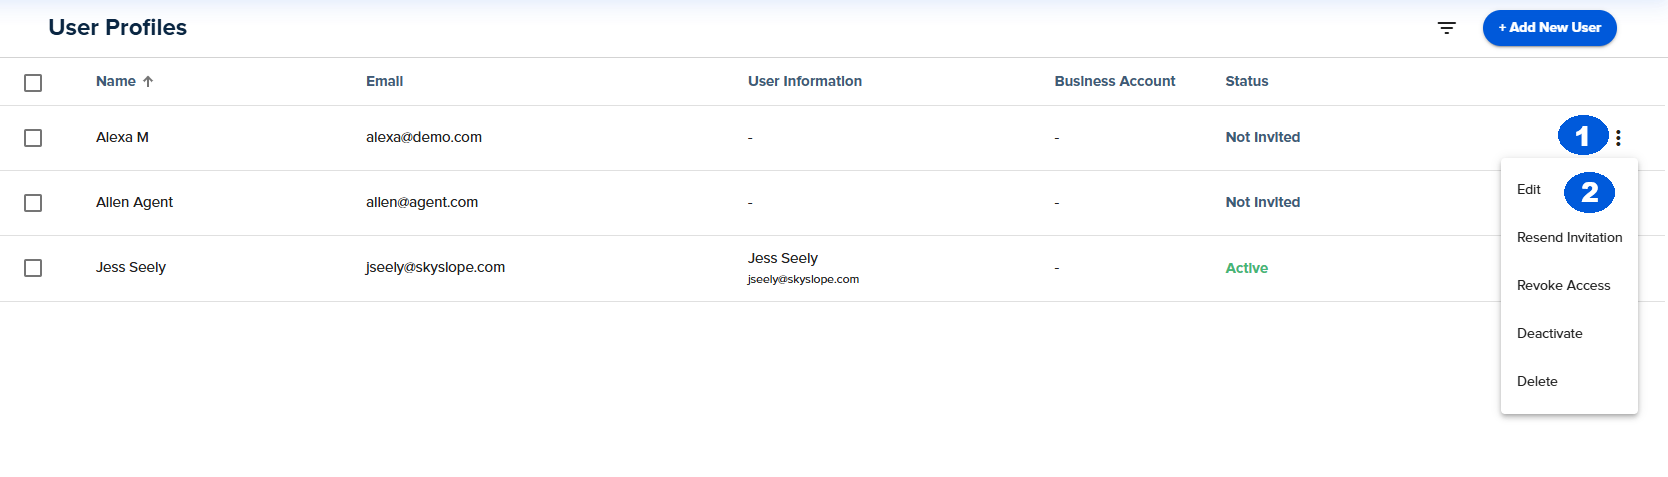This screenshot has height=477, width=1668.
Task: Click the Status column header
Action: coord(1247,82)
